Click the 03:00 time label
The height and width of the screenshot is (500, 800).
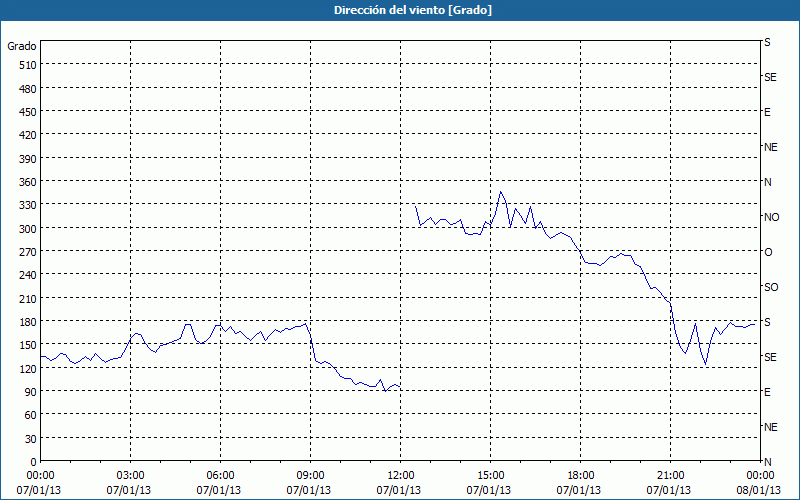tap(131, 476)
